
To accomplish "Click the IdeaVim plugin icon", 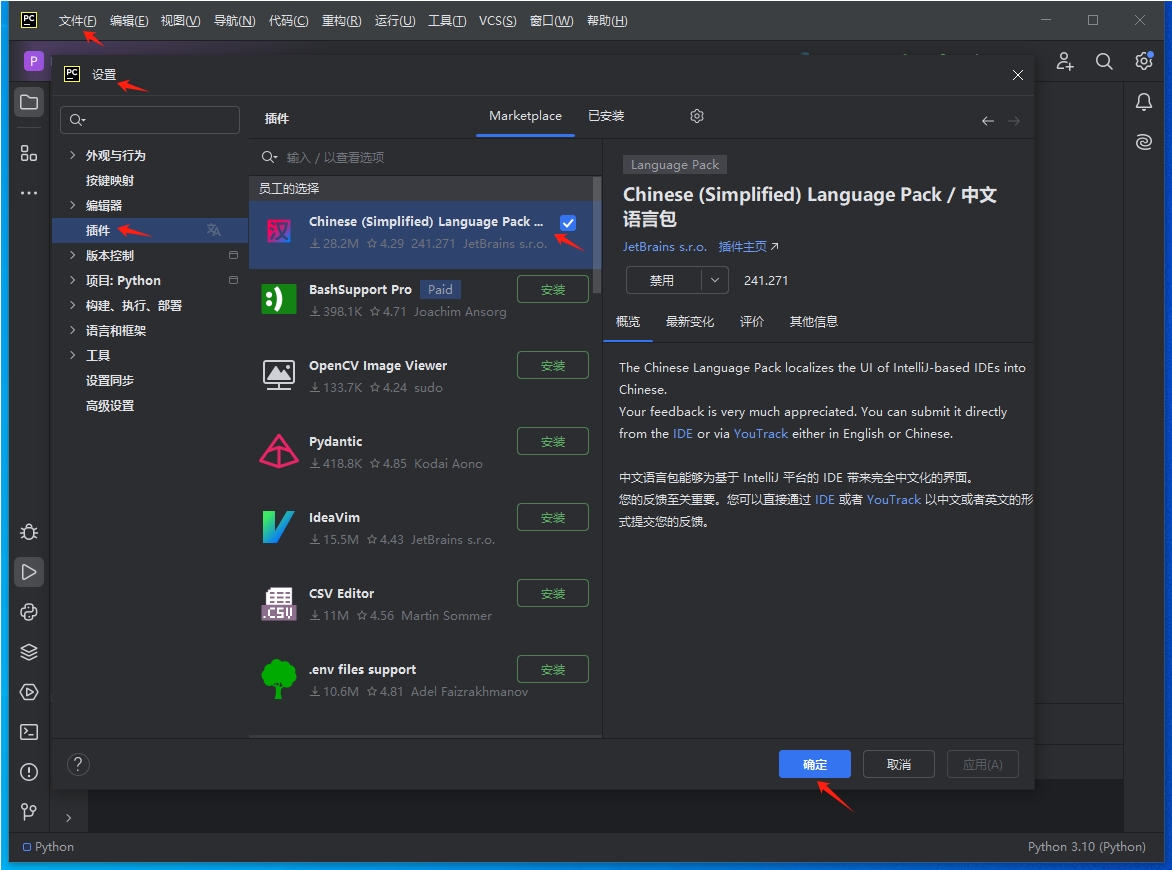I will (279, 528).
